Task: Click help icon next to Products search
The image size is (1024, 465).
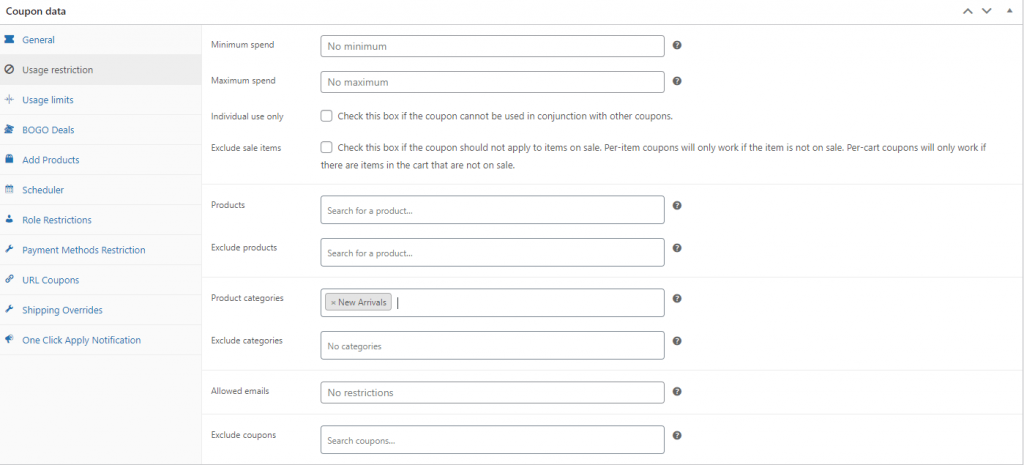Action: tap(677, 205)
